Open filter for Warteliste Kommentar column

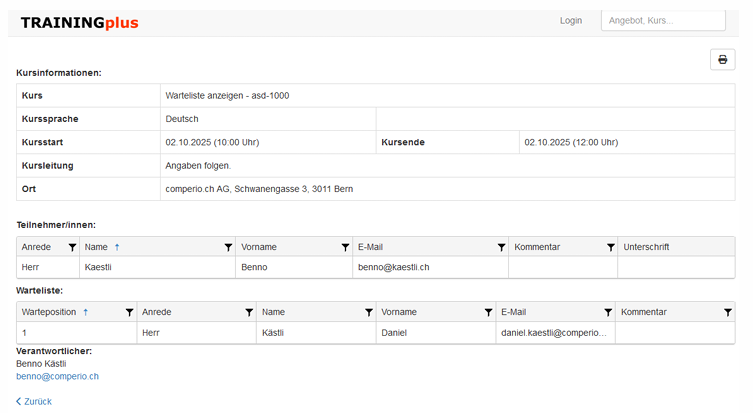tap(727, 313)
